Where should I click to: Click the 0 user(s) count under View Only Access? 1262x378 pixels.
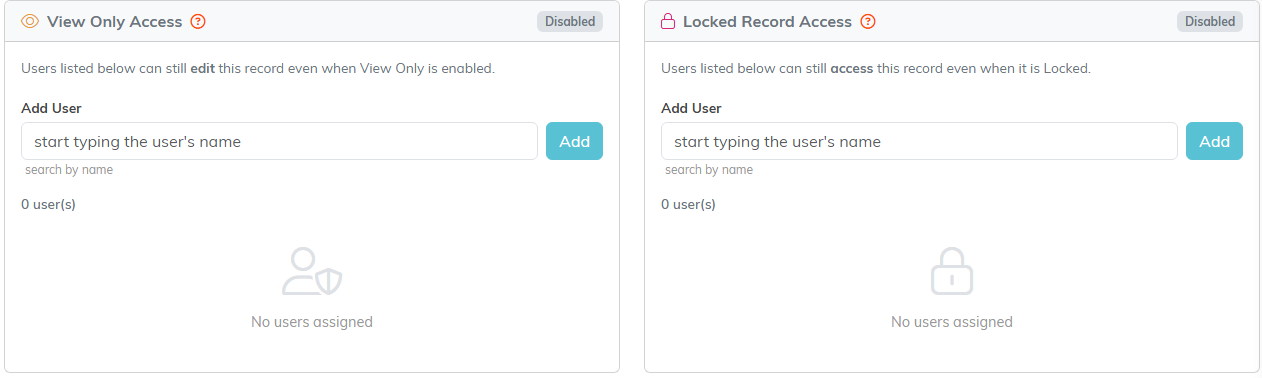pyautogui.click(x=49, y=204)
